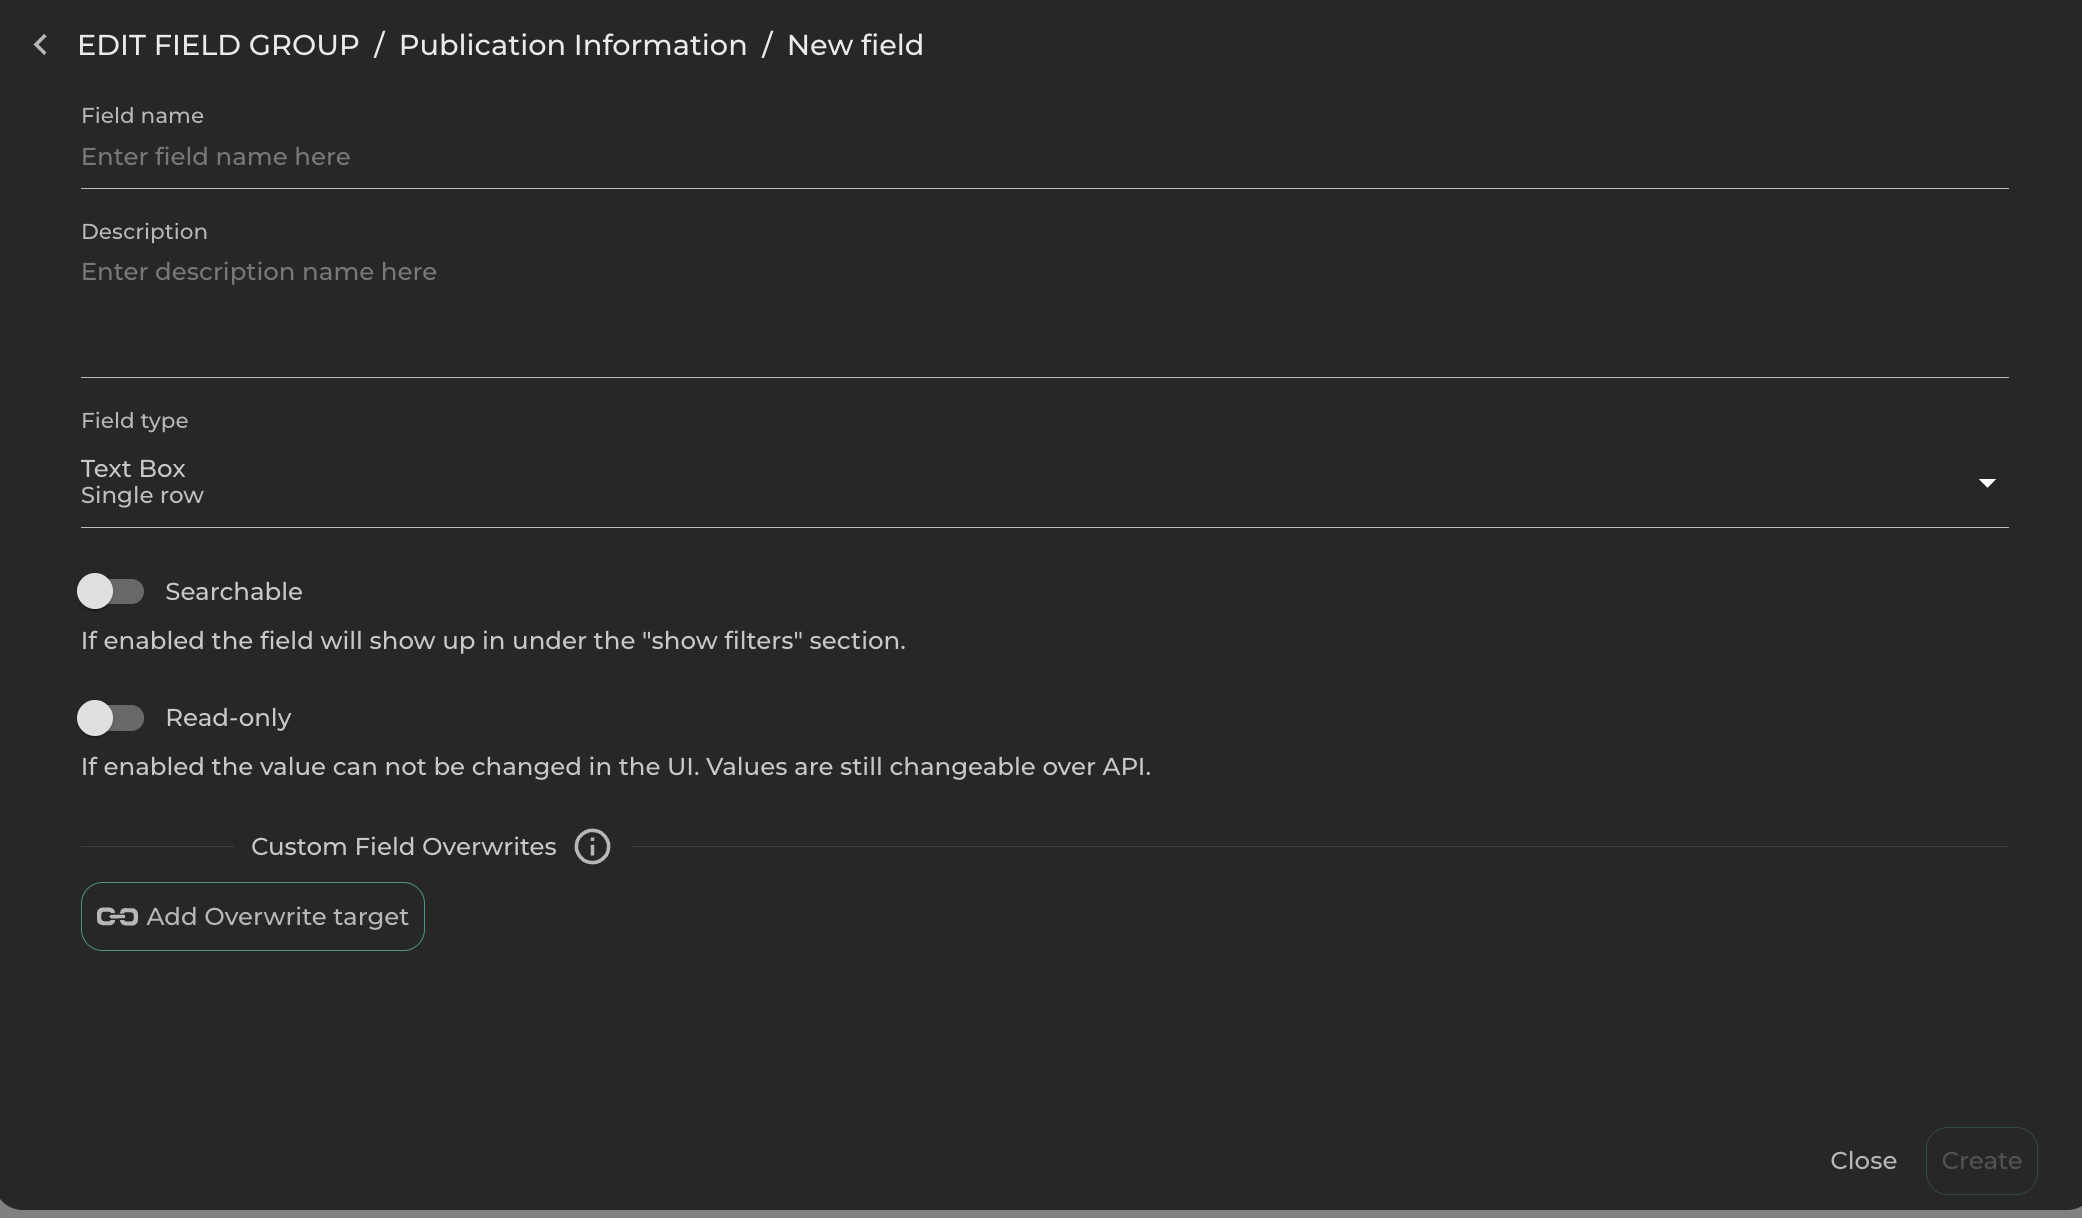This screenshot has width=2082, height=1218.
Task: Click the Field type label
Action: pyautogui.click(x=134, y=421)
